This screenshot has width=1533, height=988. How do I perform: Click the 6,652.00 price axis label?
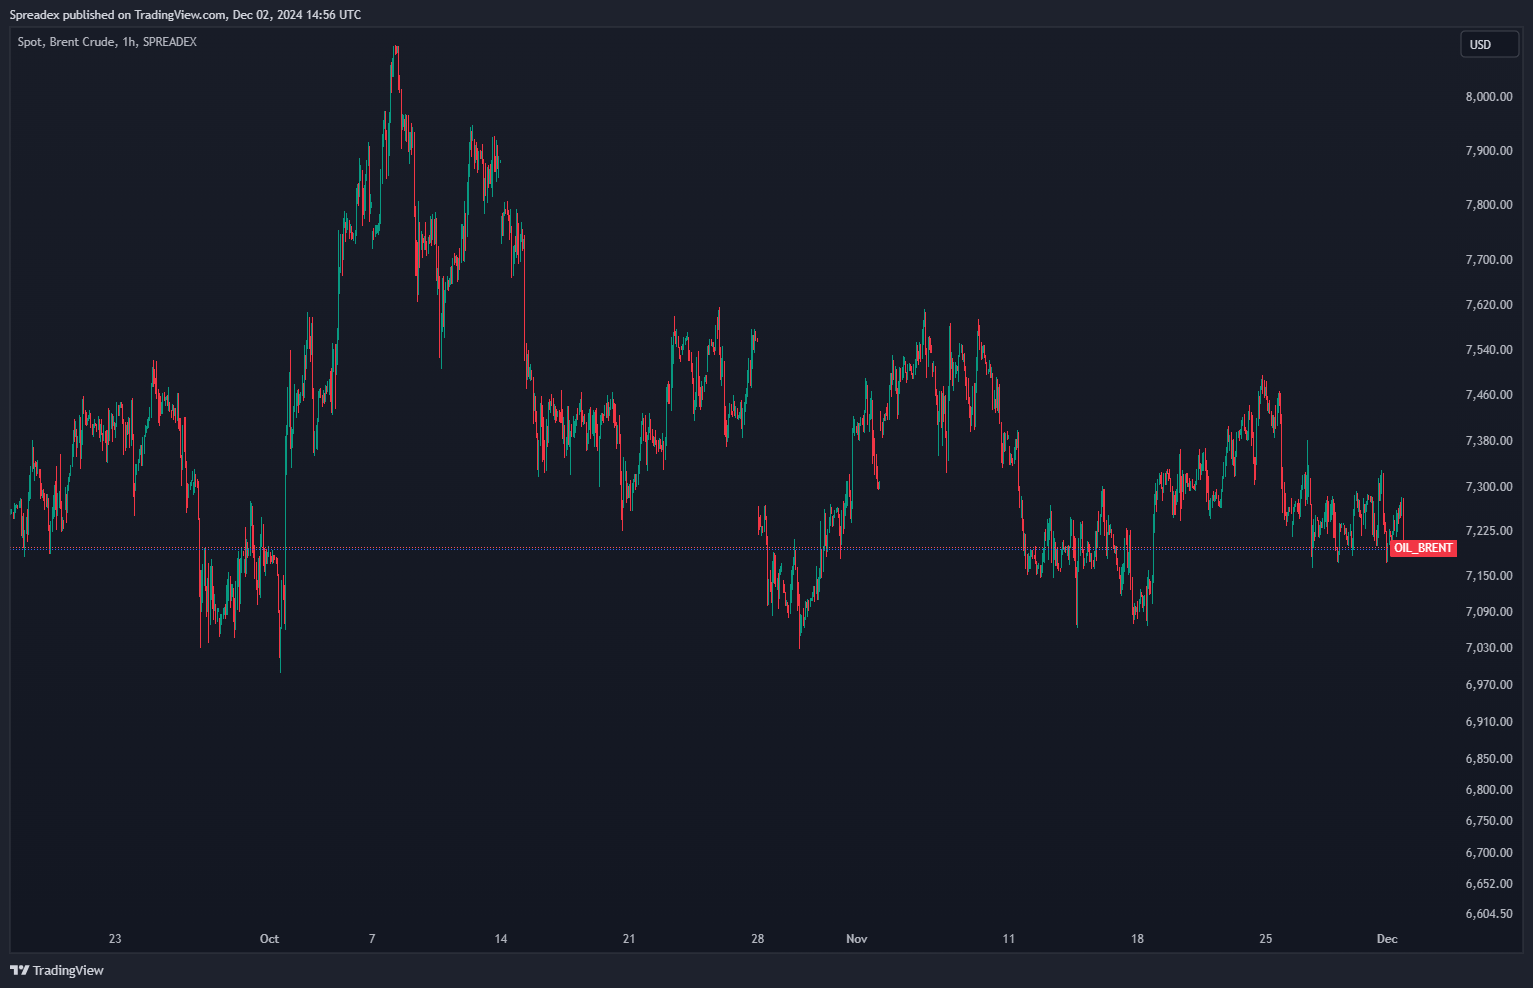(x=1489, y=884)
